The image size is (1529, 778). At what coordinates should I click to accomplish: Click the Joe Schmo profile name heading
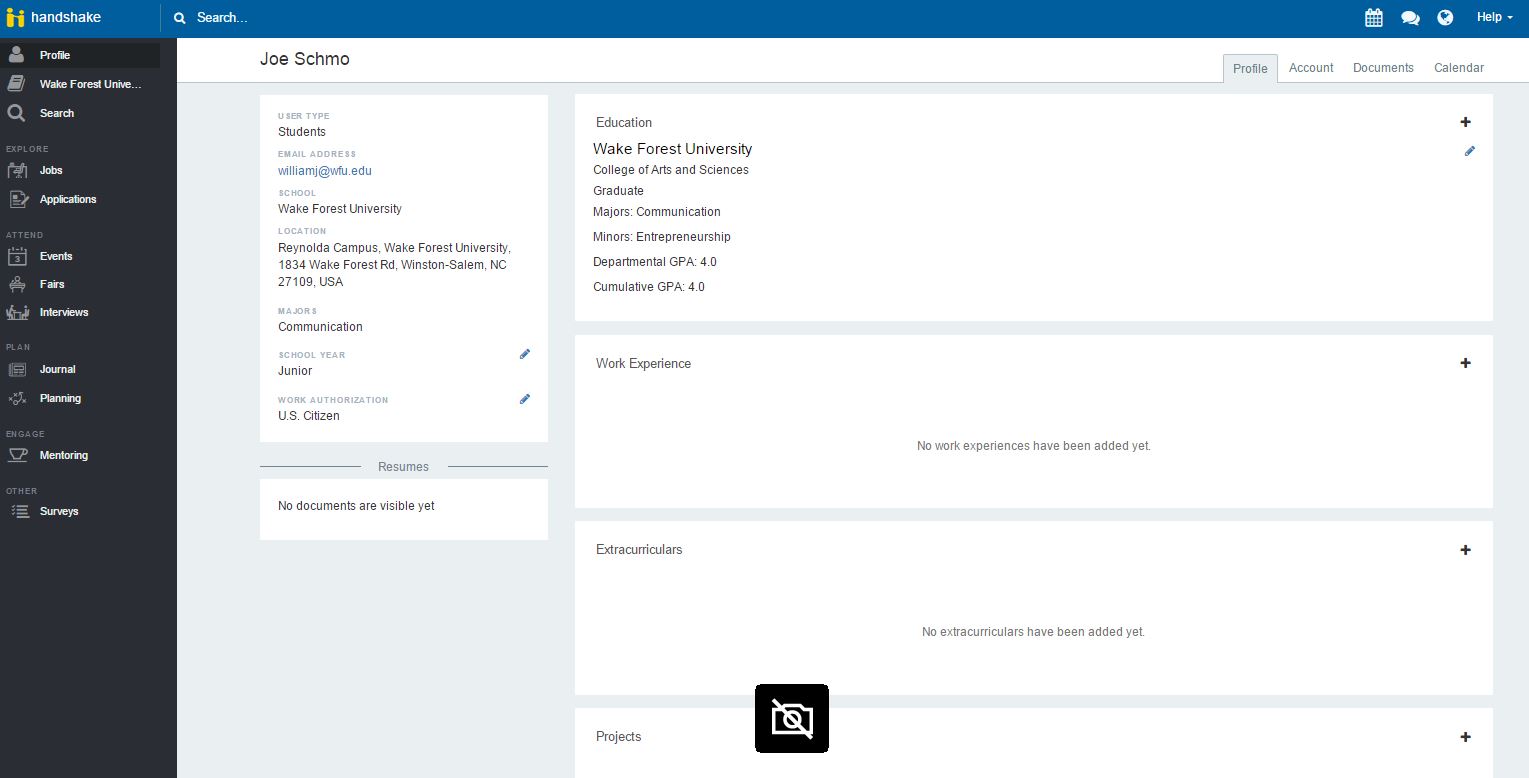(x=305, y=59)
